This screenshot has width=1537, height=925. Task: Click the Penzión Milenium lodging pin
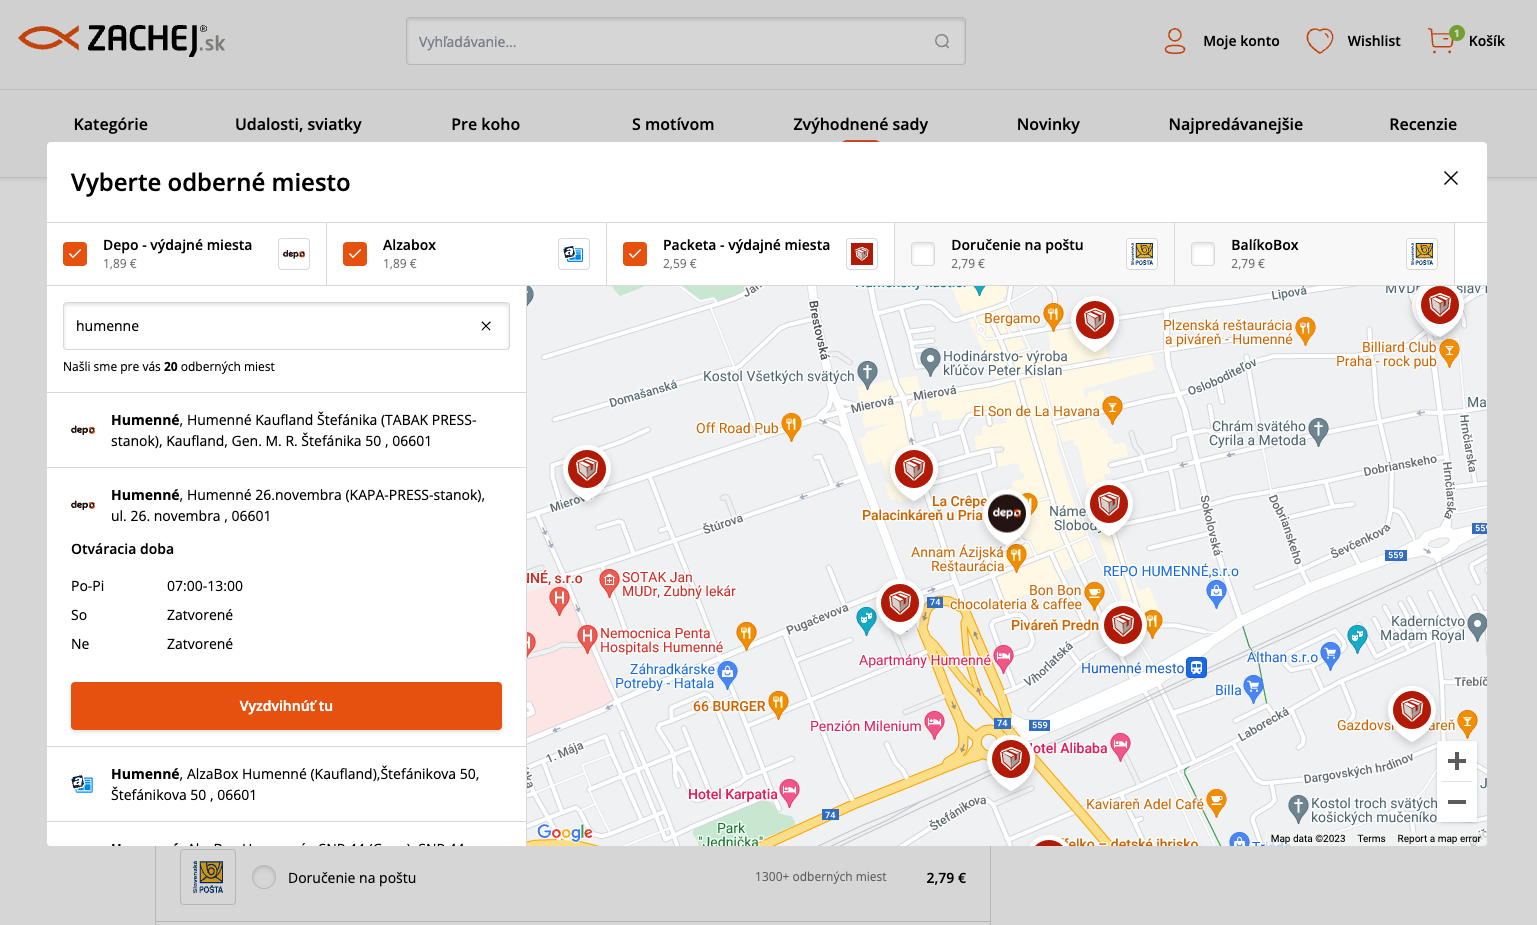(935, 725)
